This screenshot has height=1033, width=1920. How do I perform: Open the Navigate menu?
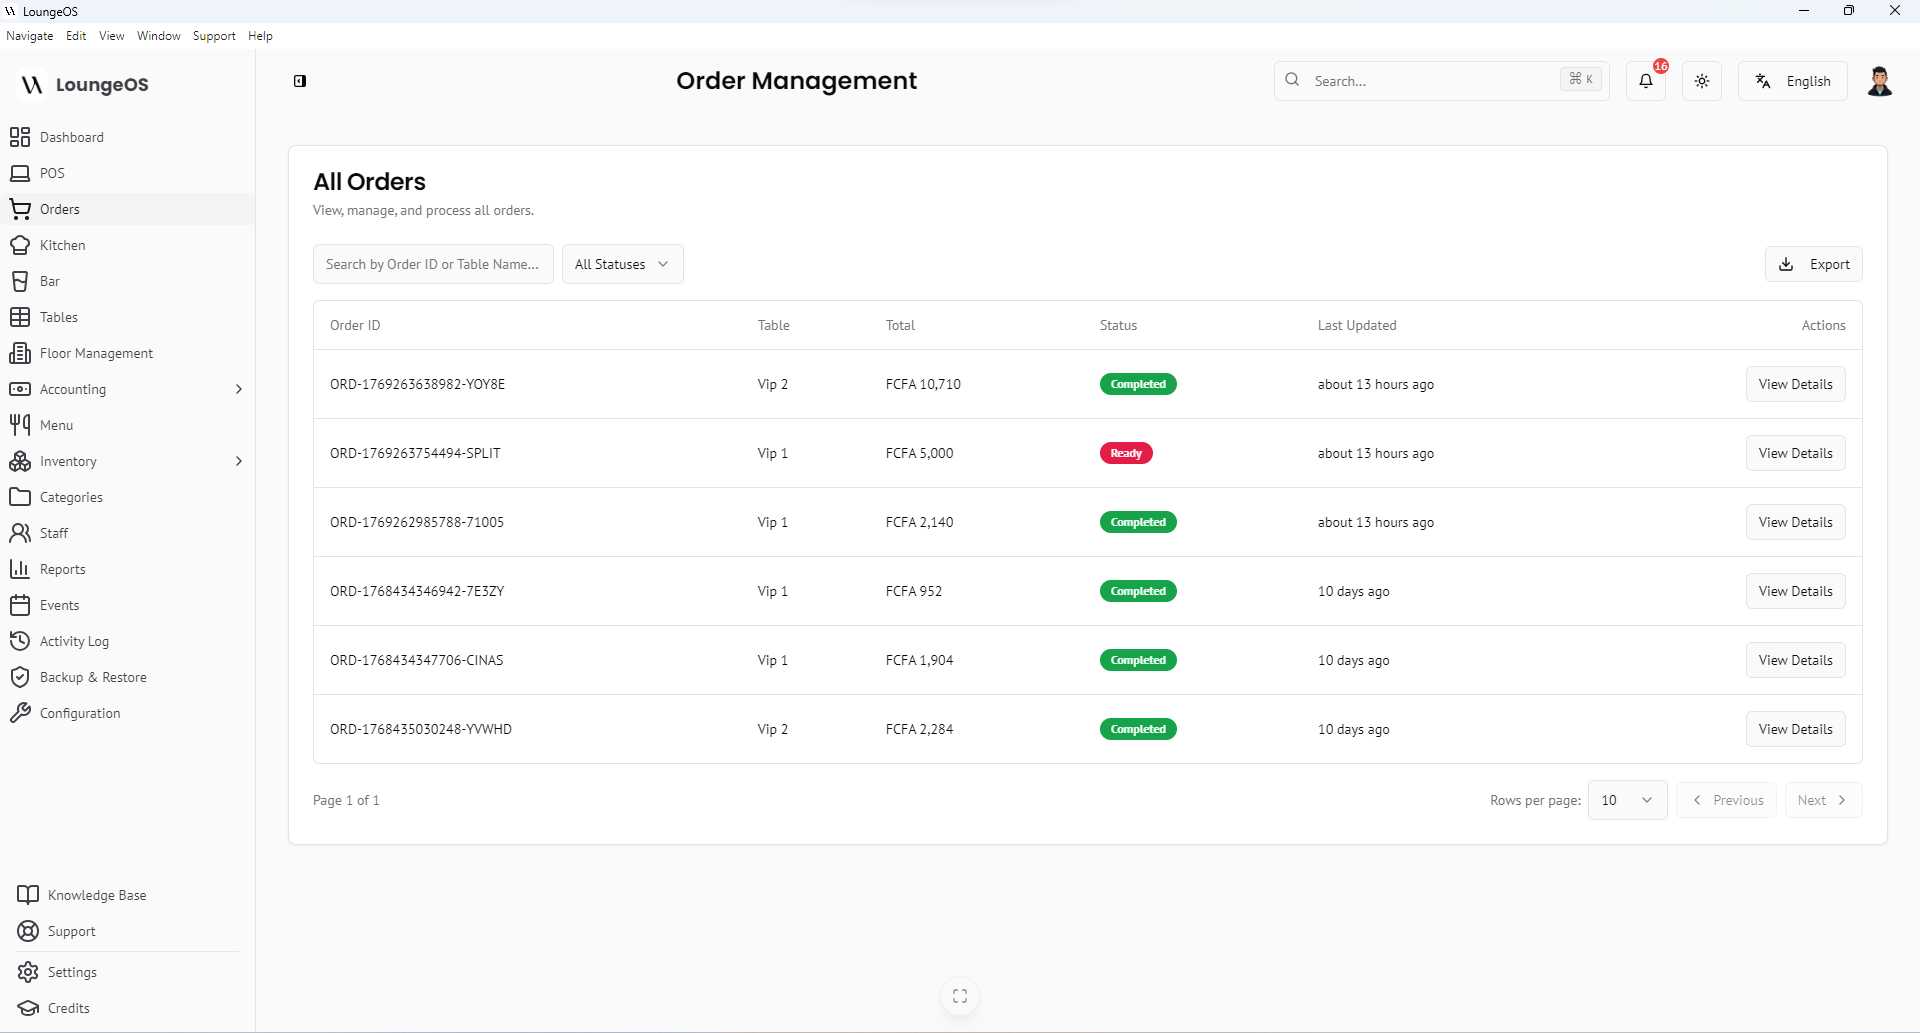[30, 36]
